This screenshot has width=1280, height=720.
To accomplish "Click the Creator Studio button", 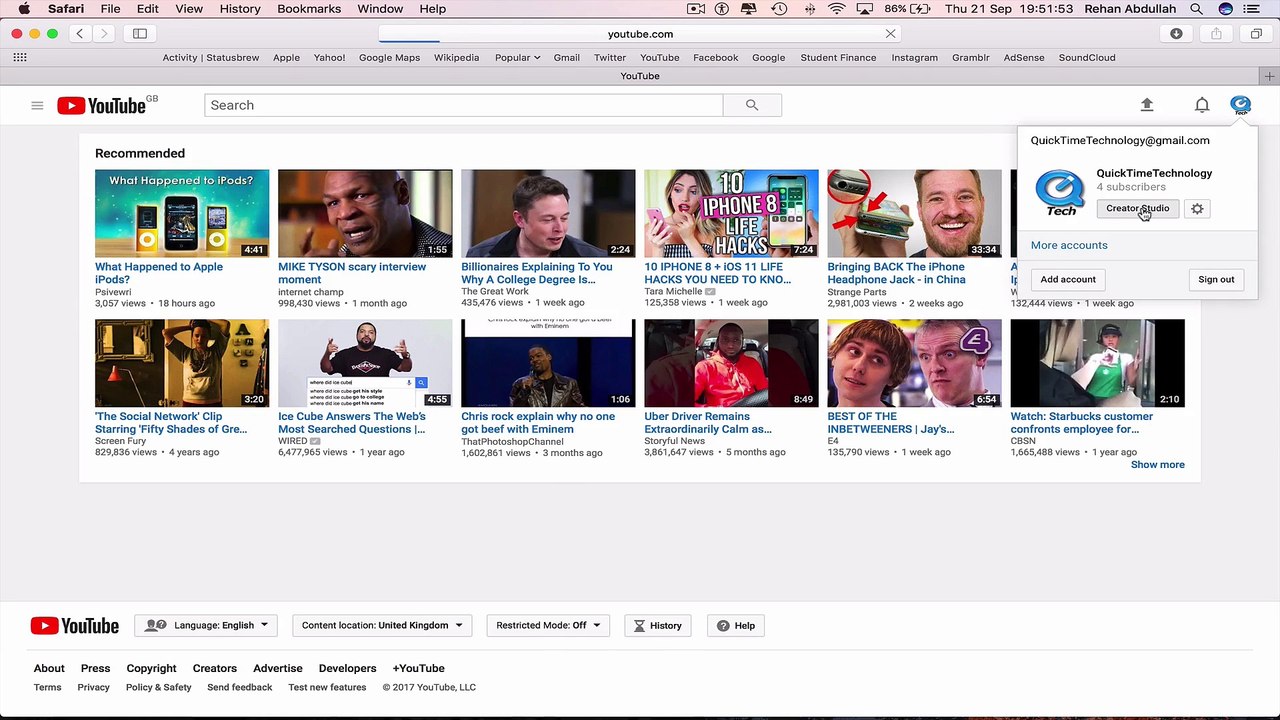I will pos(1137,208).
